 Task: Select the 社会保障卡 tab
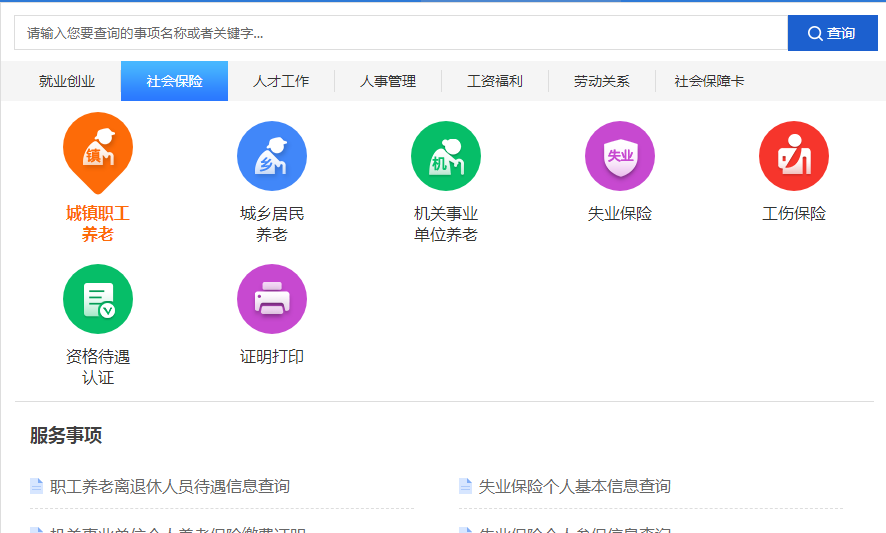pyautogui.click(x=709, y=81)
